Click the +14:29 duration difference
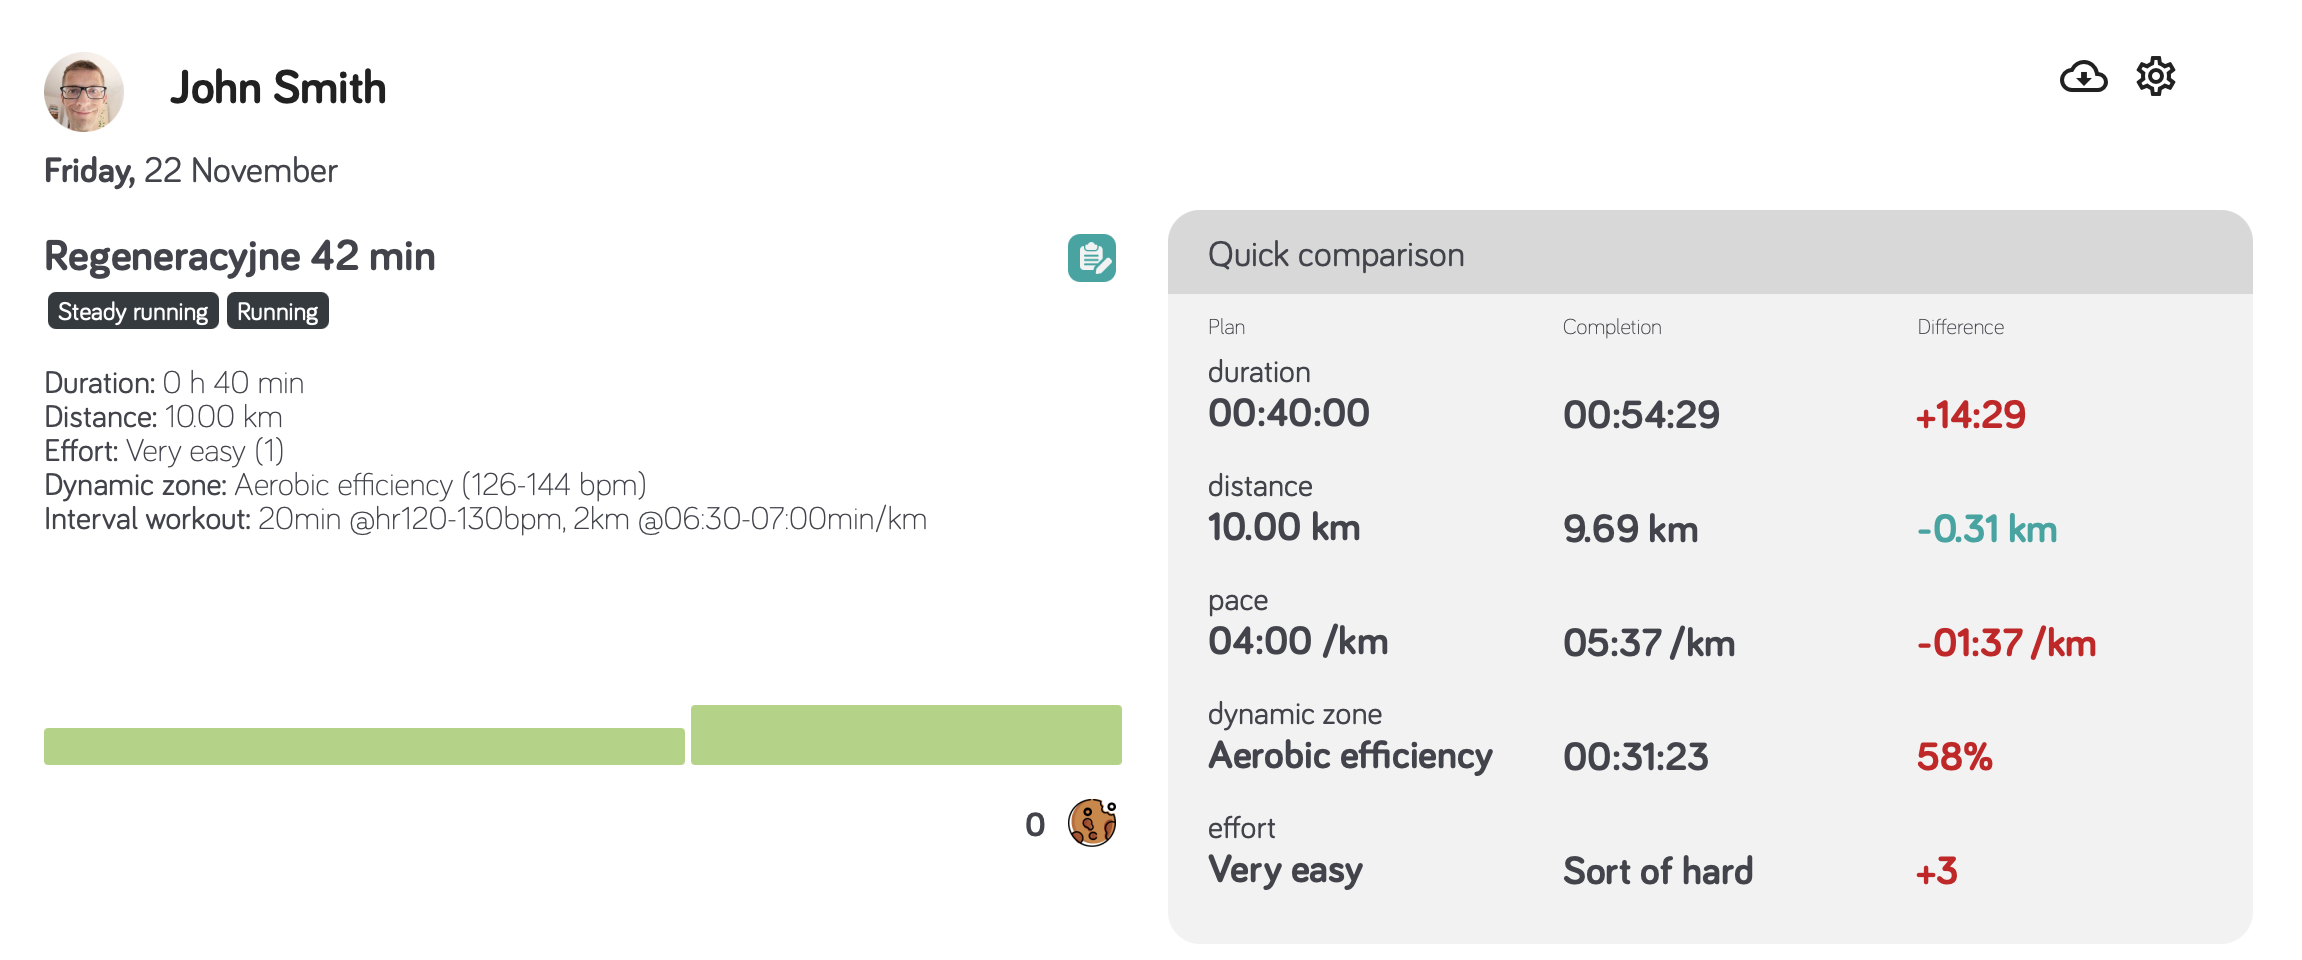This screenshot has height=960, width=2302. click(1970, 415)
